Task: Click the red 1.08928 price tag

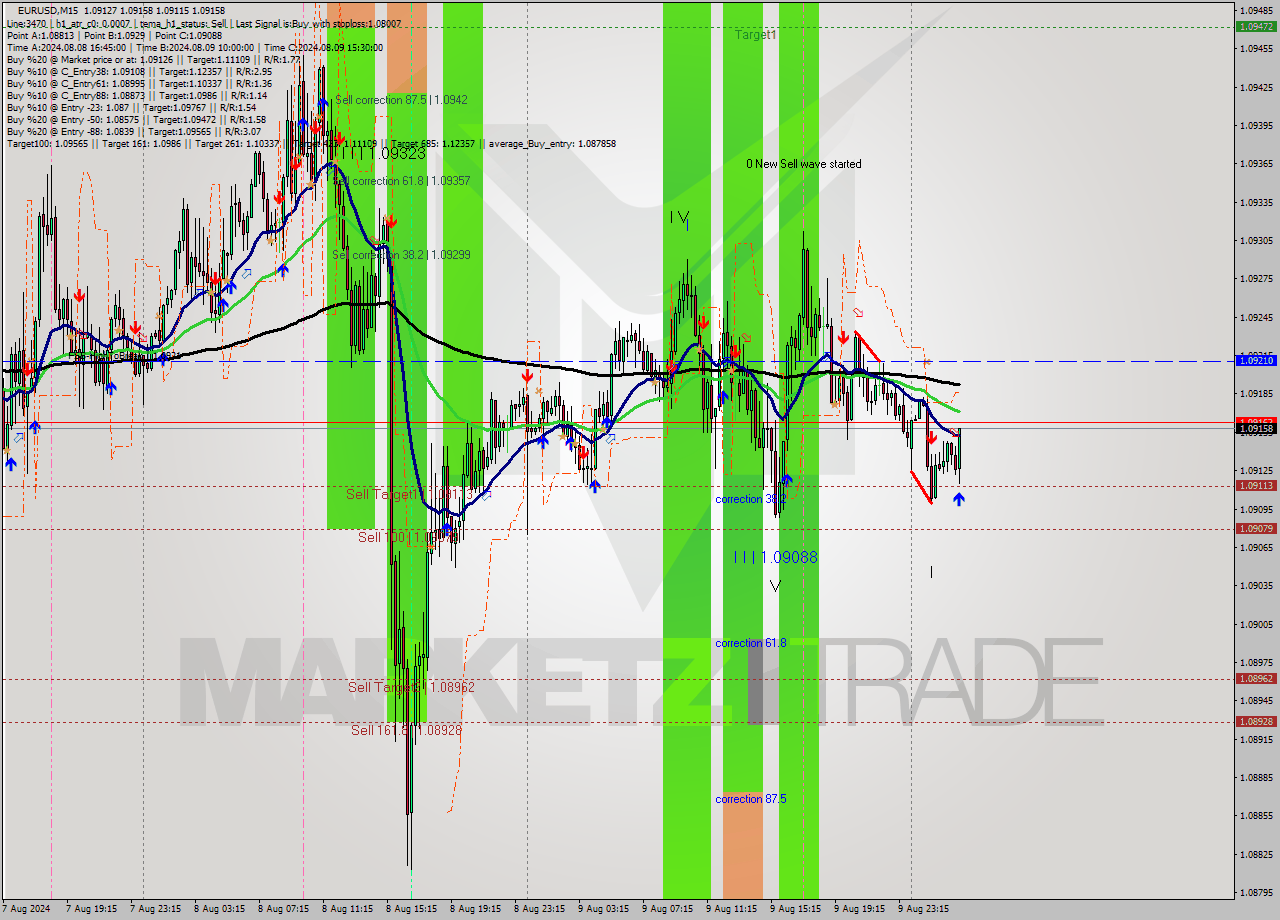Action: (1256, 721)
